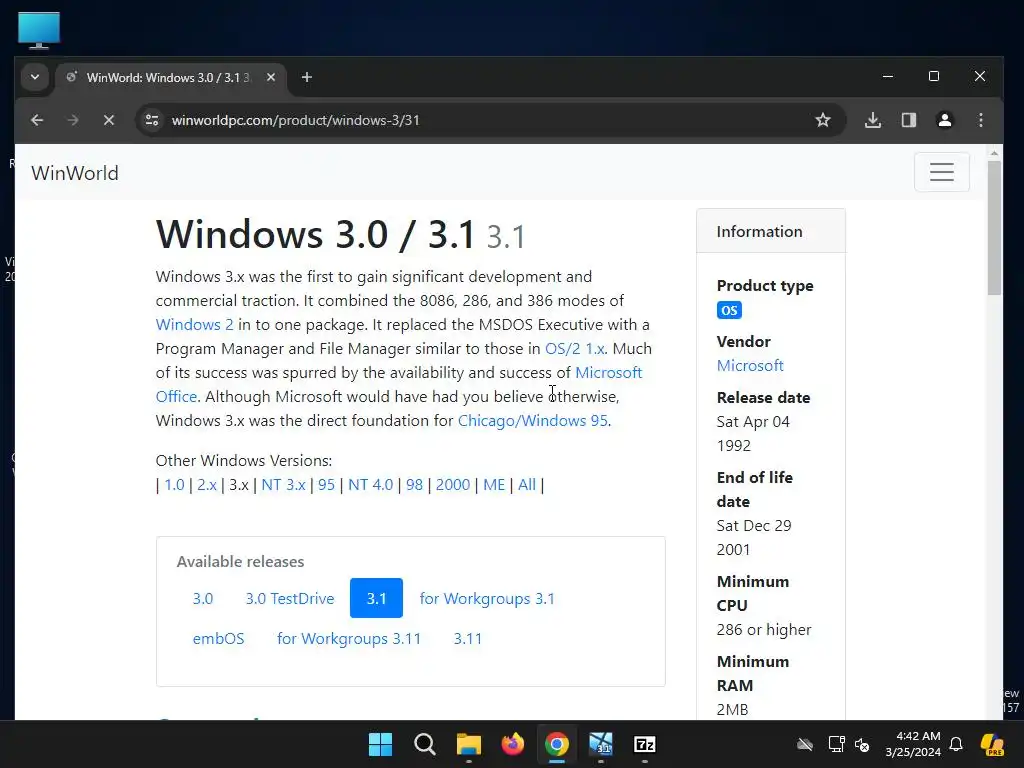This screenshot has width=1024, height=768.
Task: Open the OS/2 1.x link
Action: pos(575,349)
